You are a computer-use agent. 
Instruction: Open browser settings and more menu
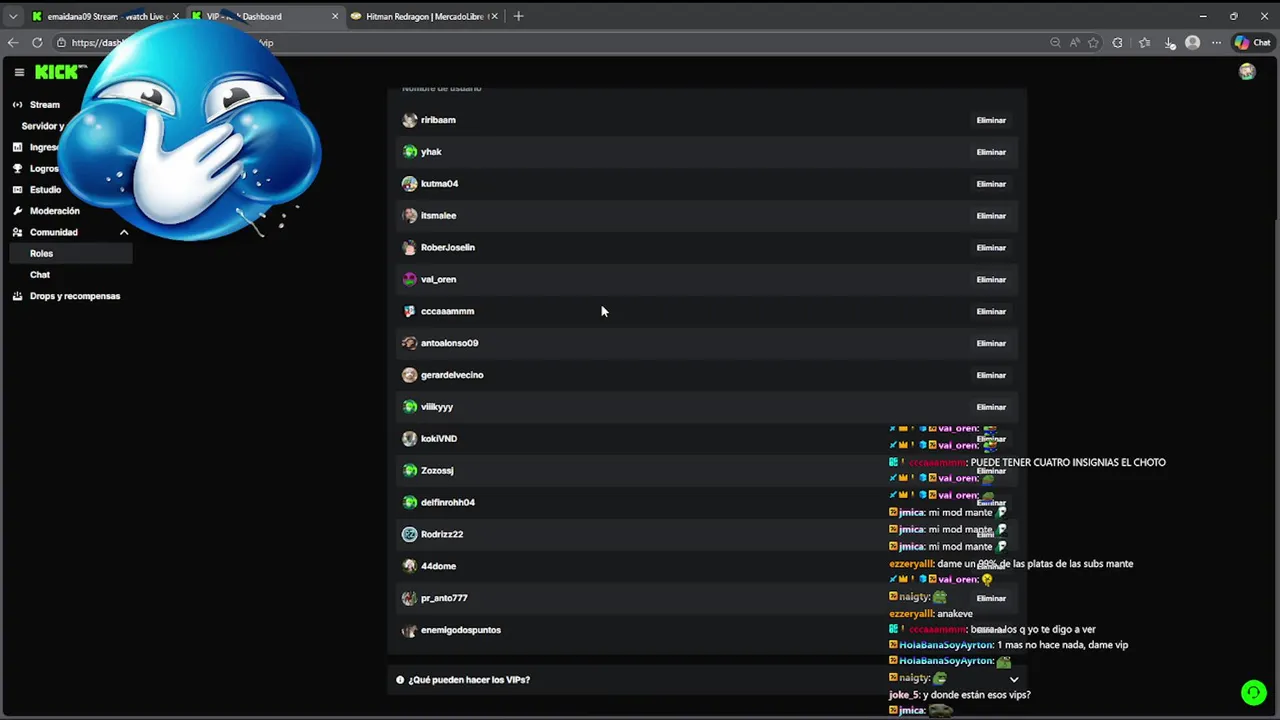click(1216, 43)
